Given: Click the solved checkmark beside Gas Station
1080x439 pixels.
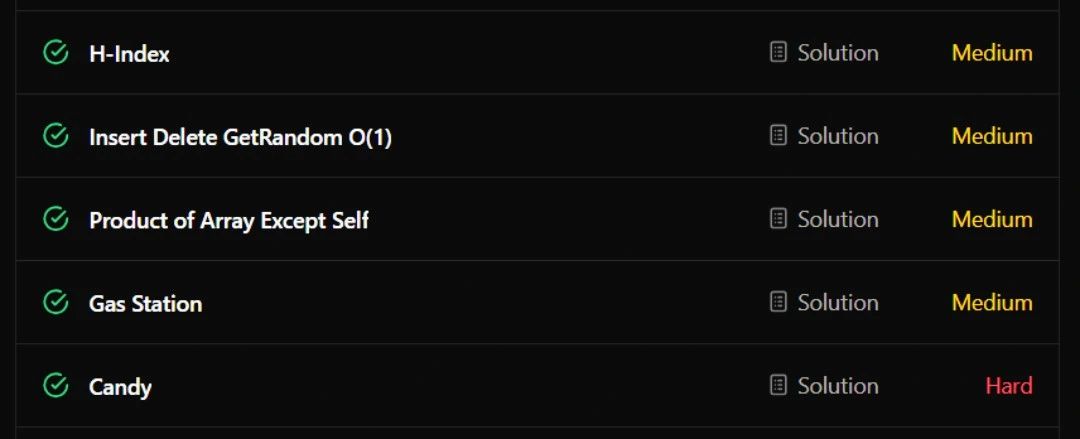Looking at the screenshot, I should point(56,302).
